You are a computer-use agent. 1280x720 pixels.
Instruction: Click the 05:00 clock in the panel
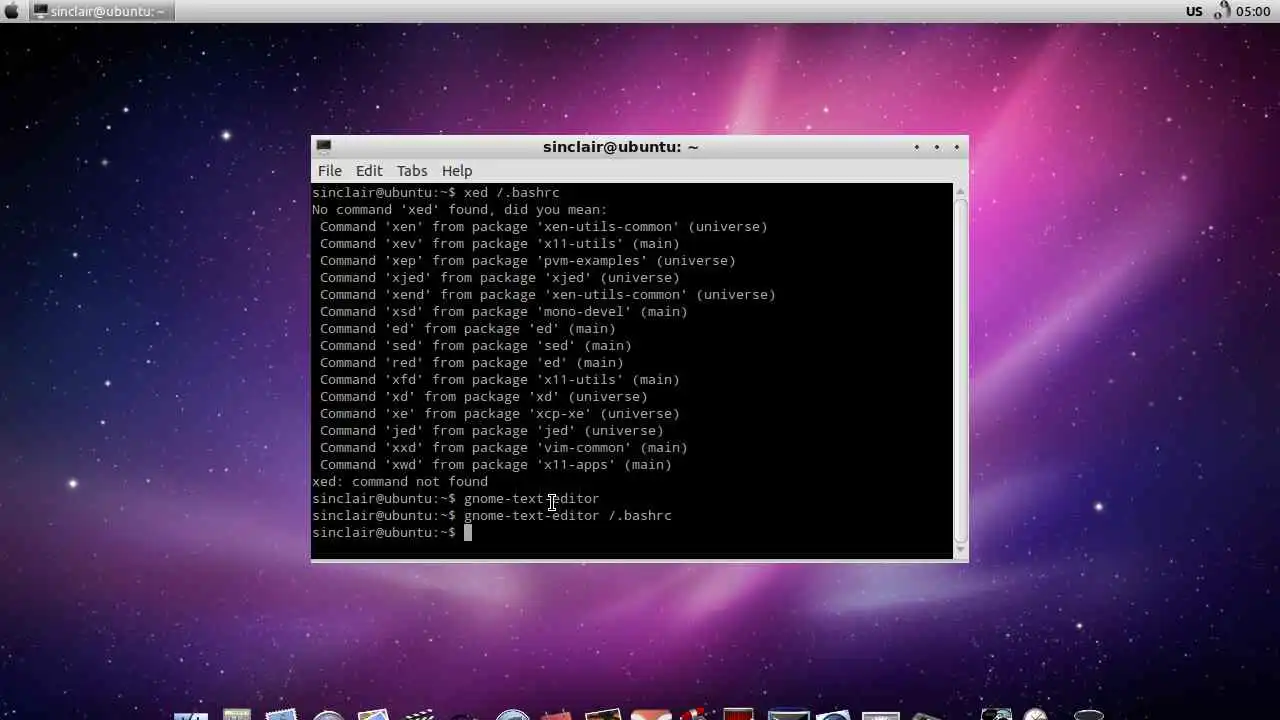1253,11
